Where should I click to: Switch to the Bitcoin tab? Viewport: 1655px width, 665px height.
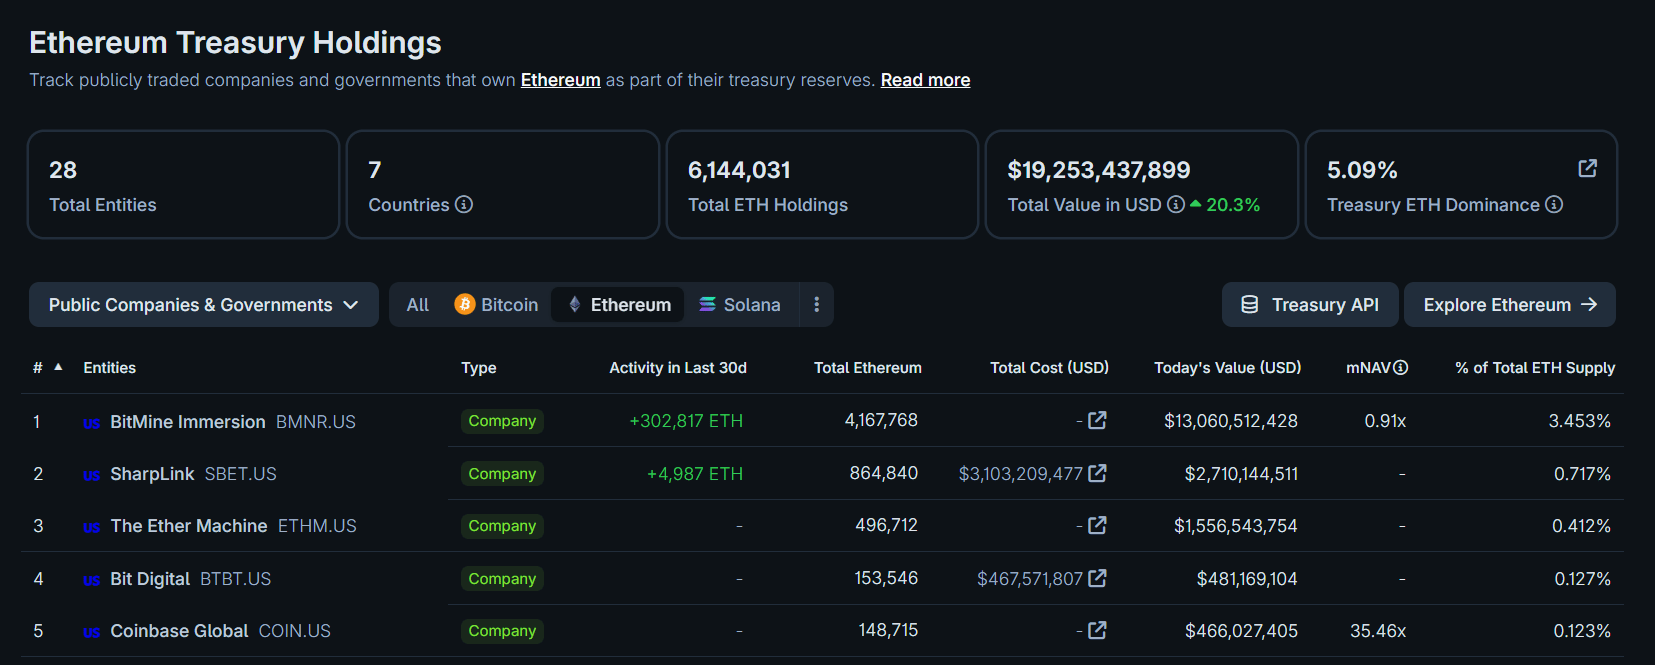coord(497,304)
